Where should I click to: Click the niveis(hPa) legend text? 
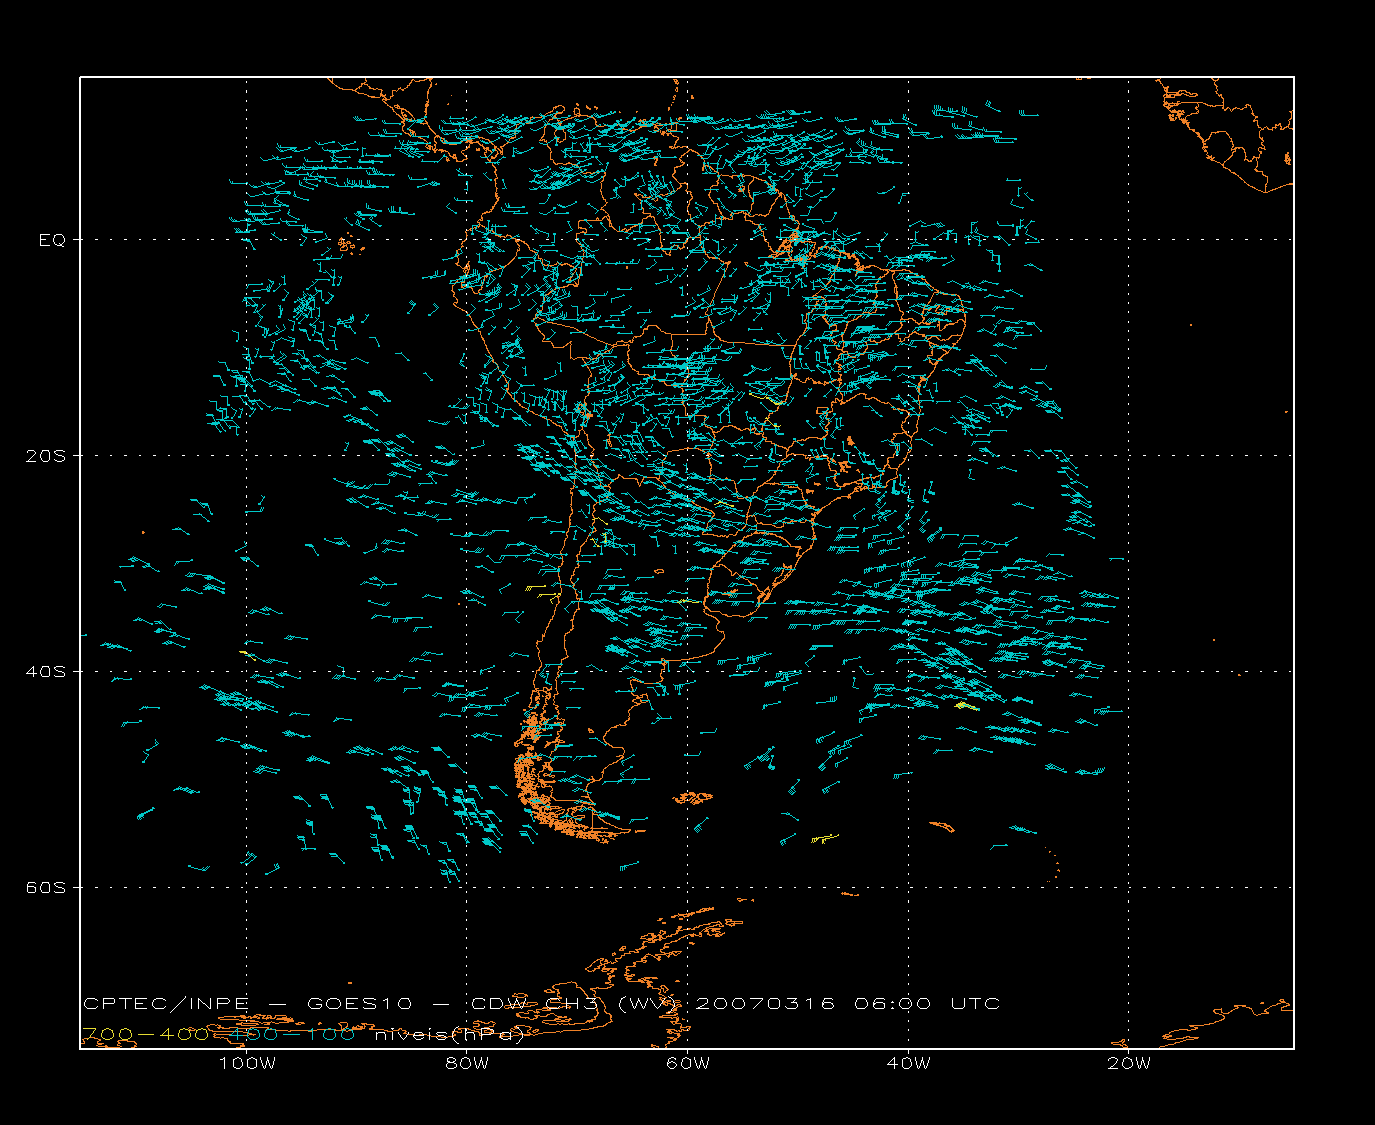pos(449,1035)
